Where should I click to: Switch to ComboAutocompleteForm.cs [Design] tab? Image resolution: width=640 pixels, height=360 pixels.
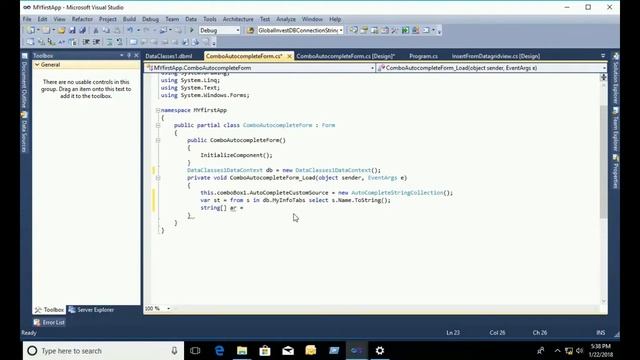tap(345, 56)
